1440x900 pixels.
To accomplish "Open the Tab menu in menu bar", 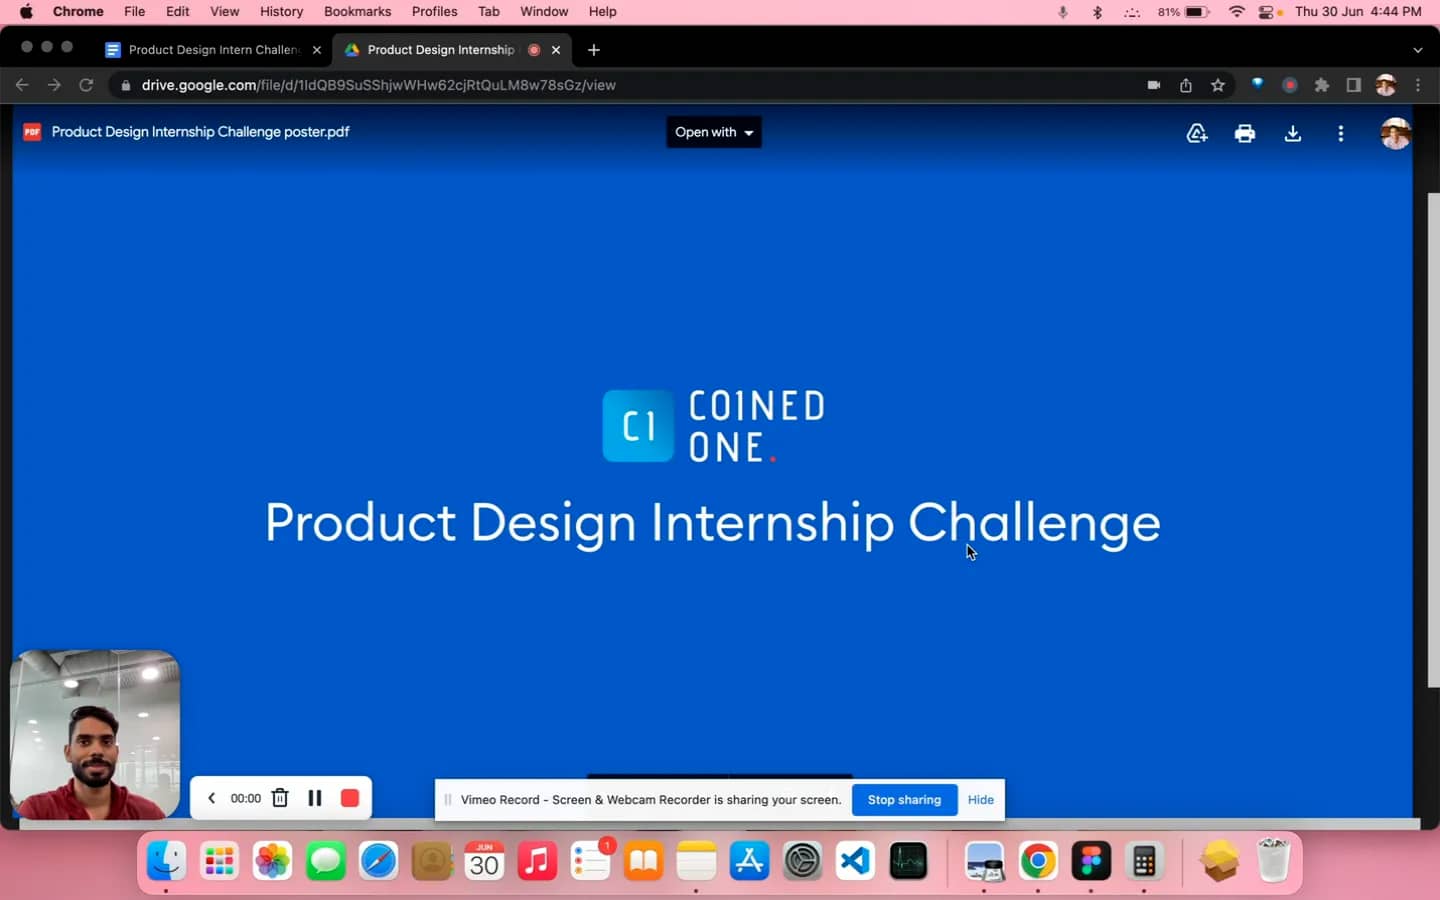I will pos(488,11).
